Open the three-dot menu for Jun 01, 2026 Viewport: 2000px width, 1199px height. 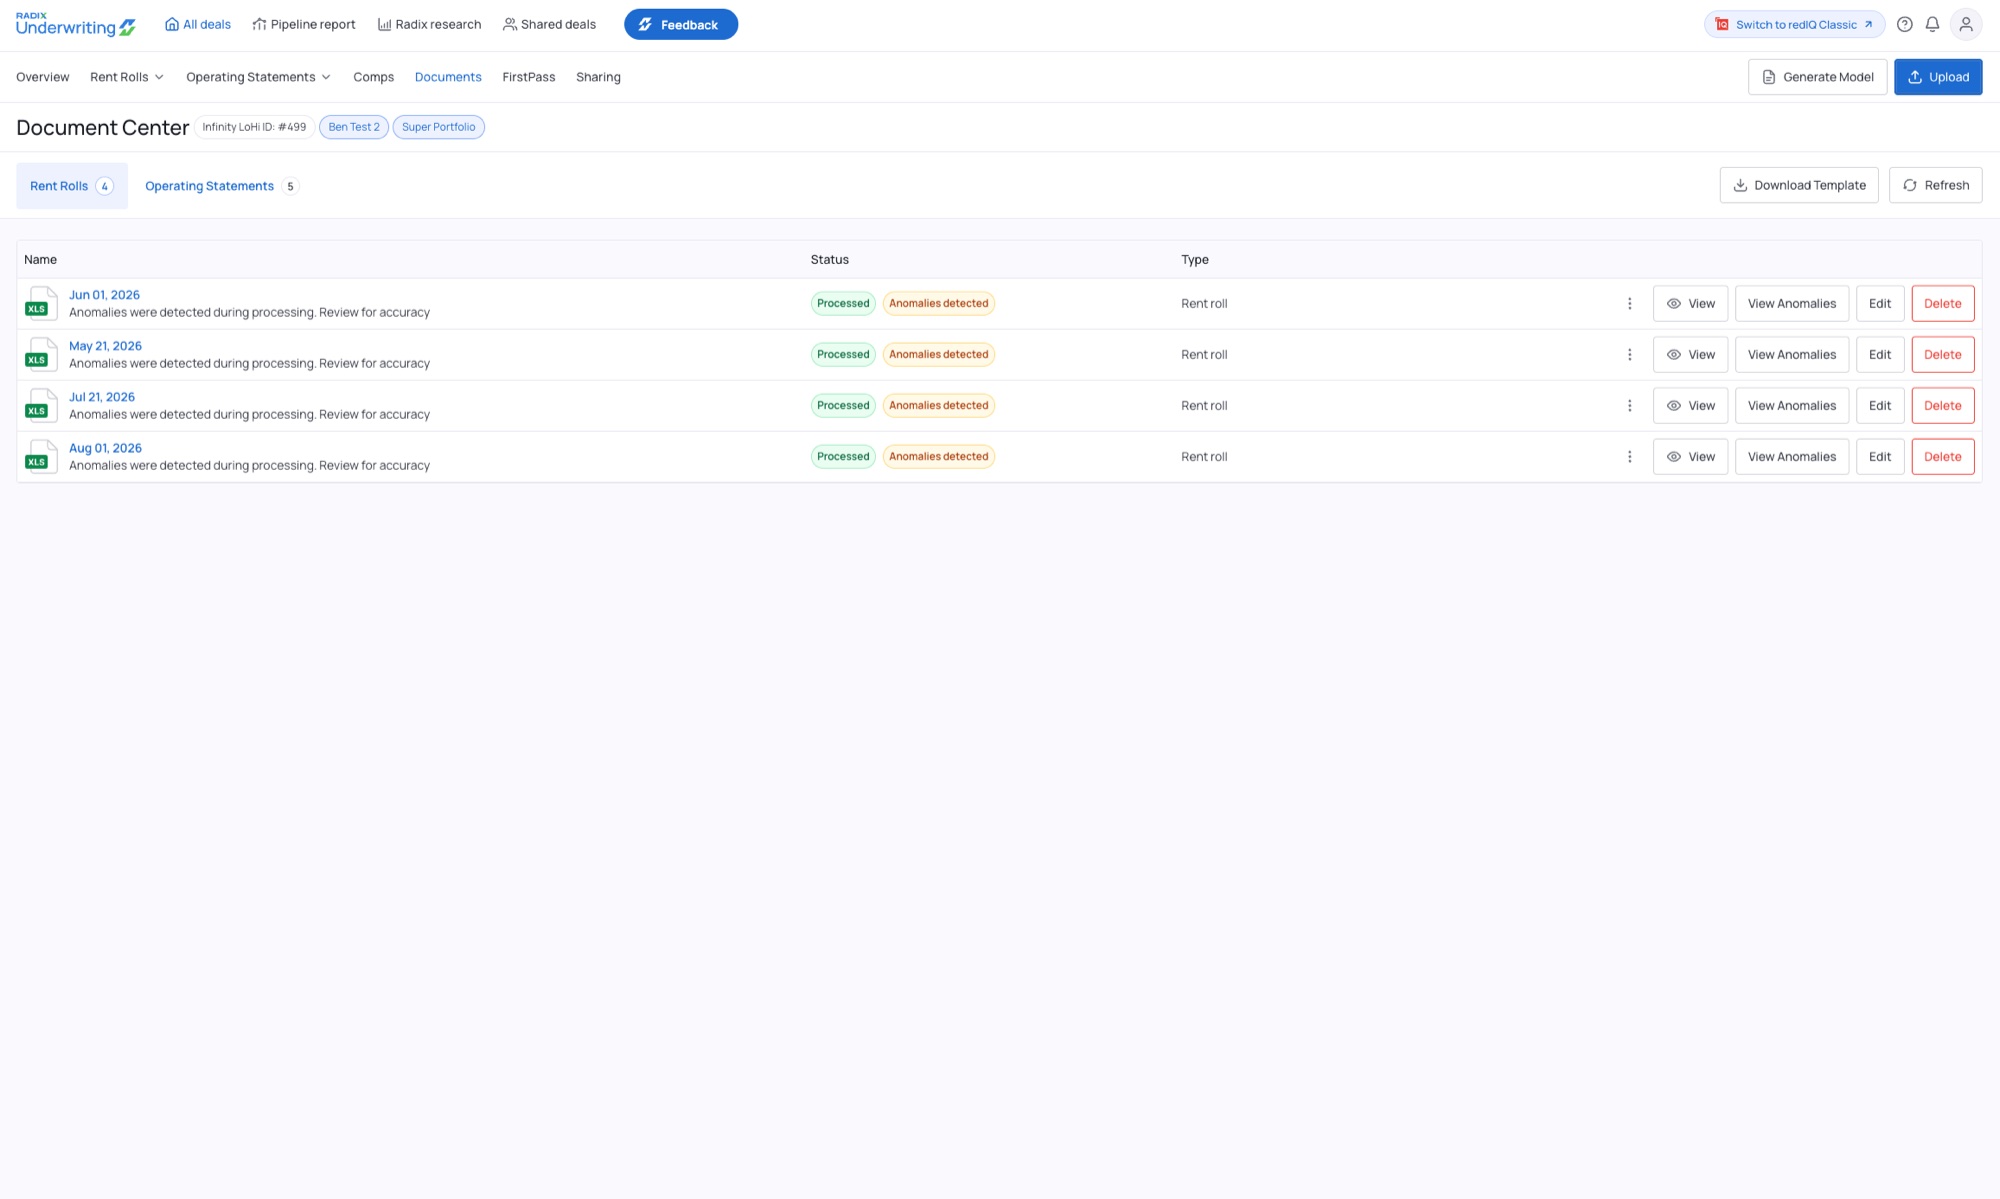1629,304
